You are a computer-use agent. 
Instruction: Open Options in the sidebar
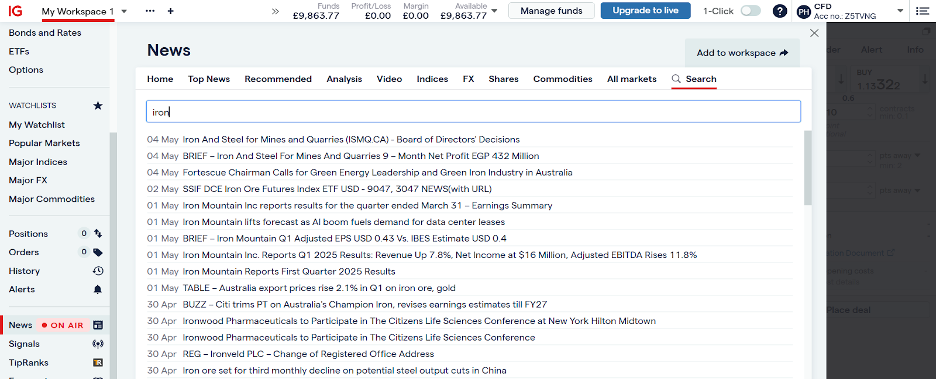(x=26, y=70)
